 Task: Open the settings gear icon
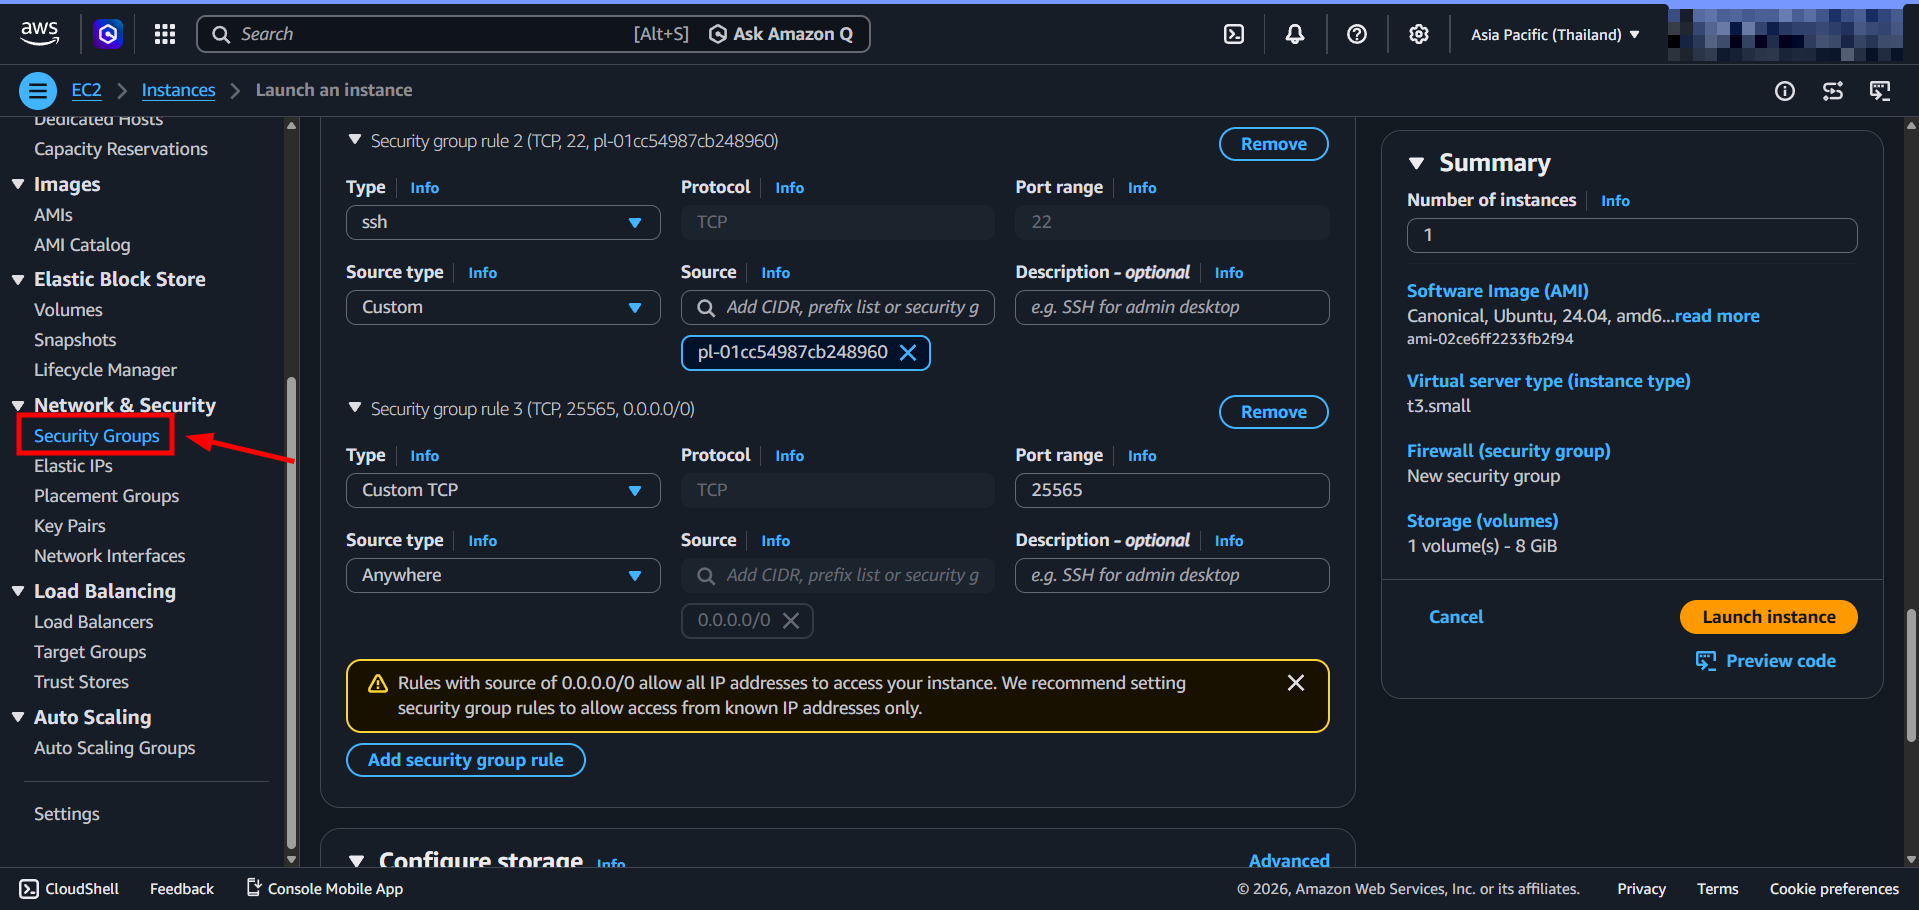(1419, 34)
